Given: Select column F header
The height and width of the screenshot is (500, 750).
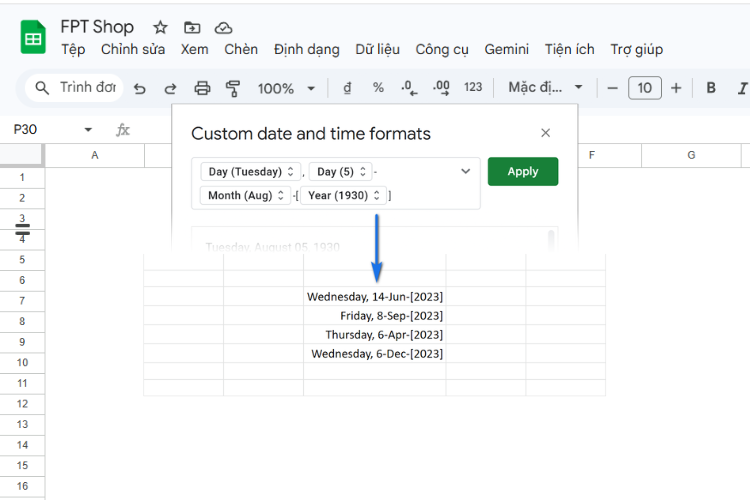Looking at the screenshot, I should click(x=592, y=156).
